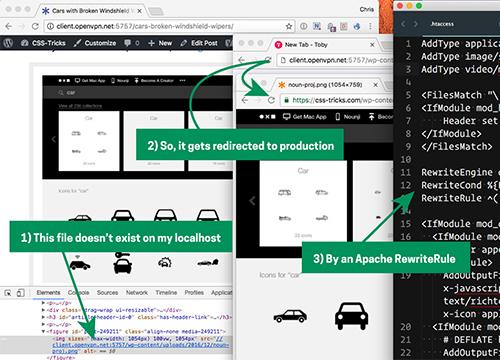This screenshot has height=360, width=500.
Task: Expand the div drag-wrap ui-resizable node
Action: tap(43, 310)
